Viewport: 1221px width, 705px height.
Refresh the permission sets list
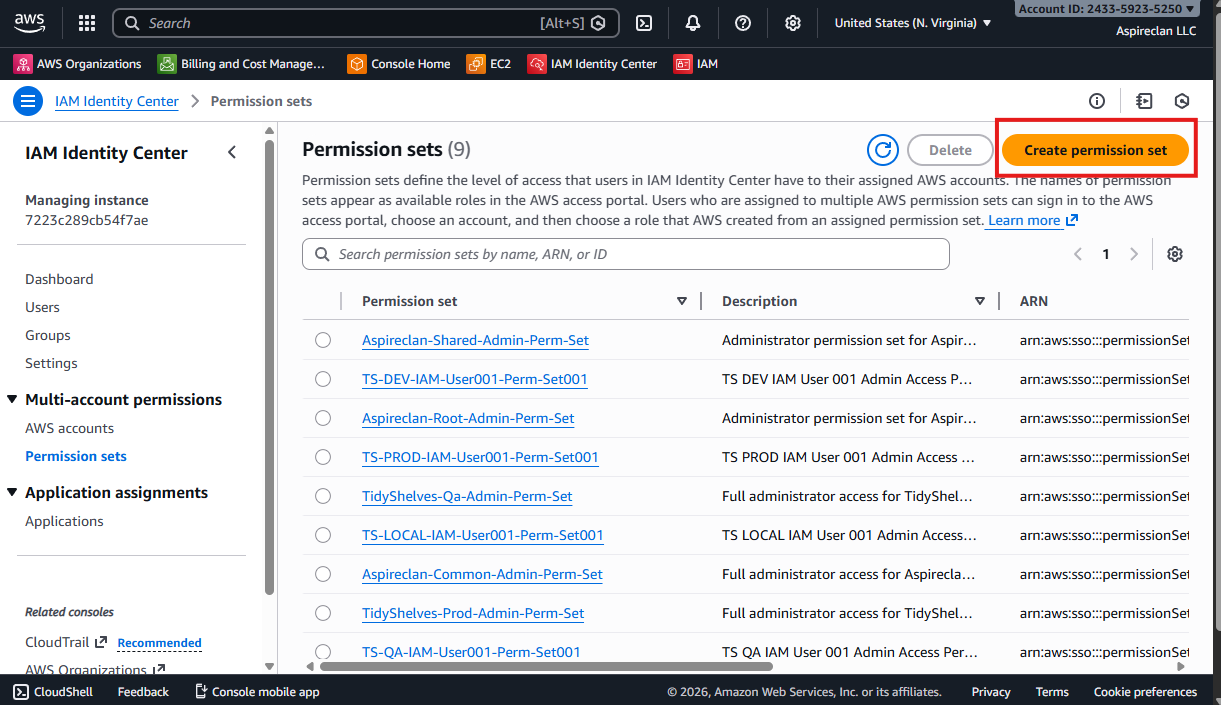coord(883,150)
